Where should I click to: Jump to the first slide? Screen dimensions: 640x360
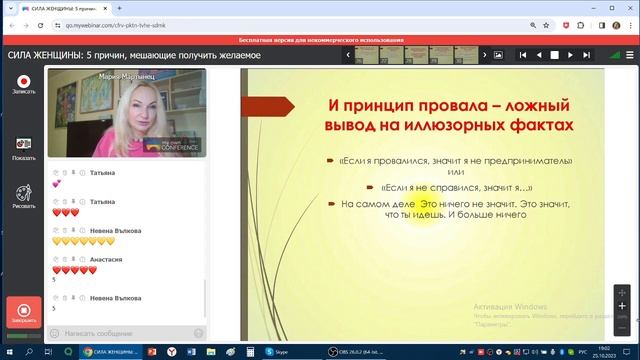(523, 55)
